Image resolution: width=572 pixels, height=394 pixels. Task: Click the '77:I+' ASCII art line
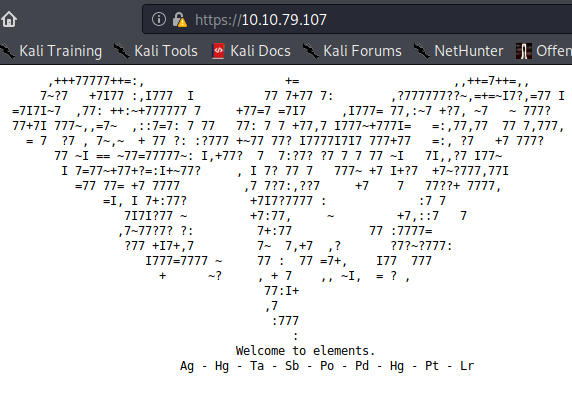click(282, 291)
